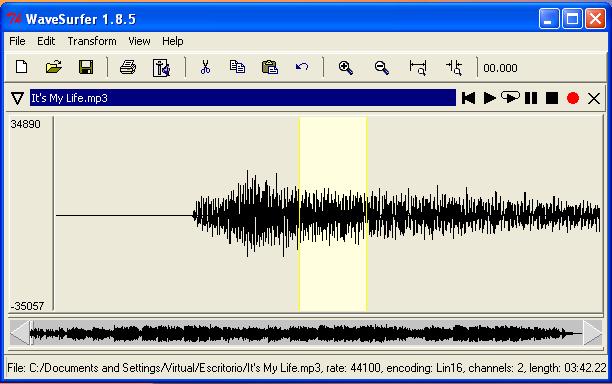Select the It's My Life.mp3 title field
Screen dimensions: 612x384
pos(243,98)
